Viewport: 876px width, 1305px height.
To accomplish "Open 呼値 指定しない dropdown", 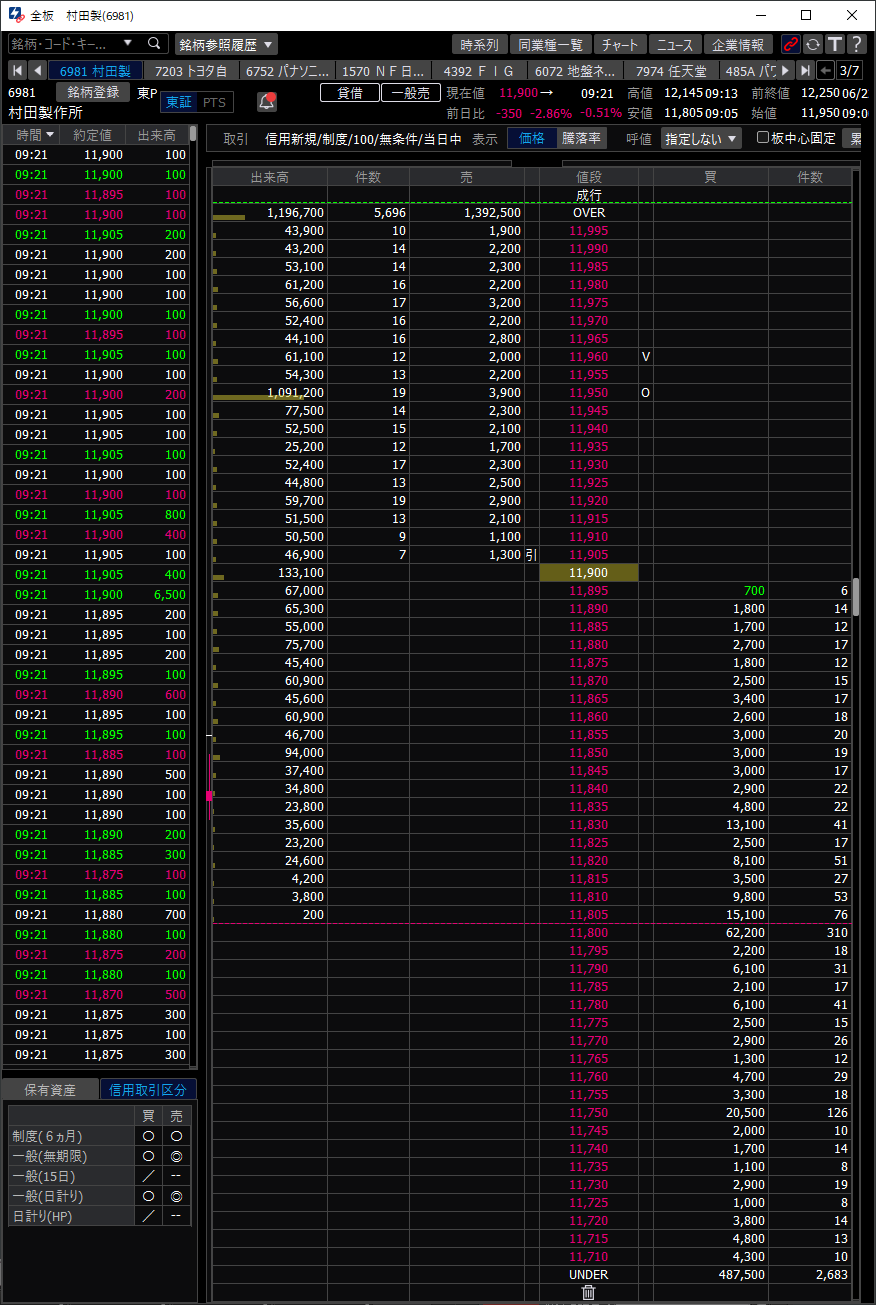I will click(701, 138).
